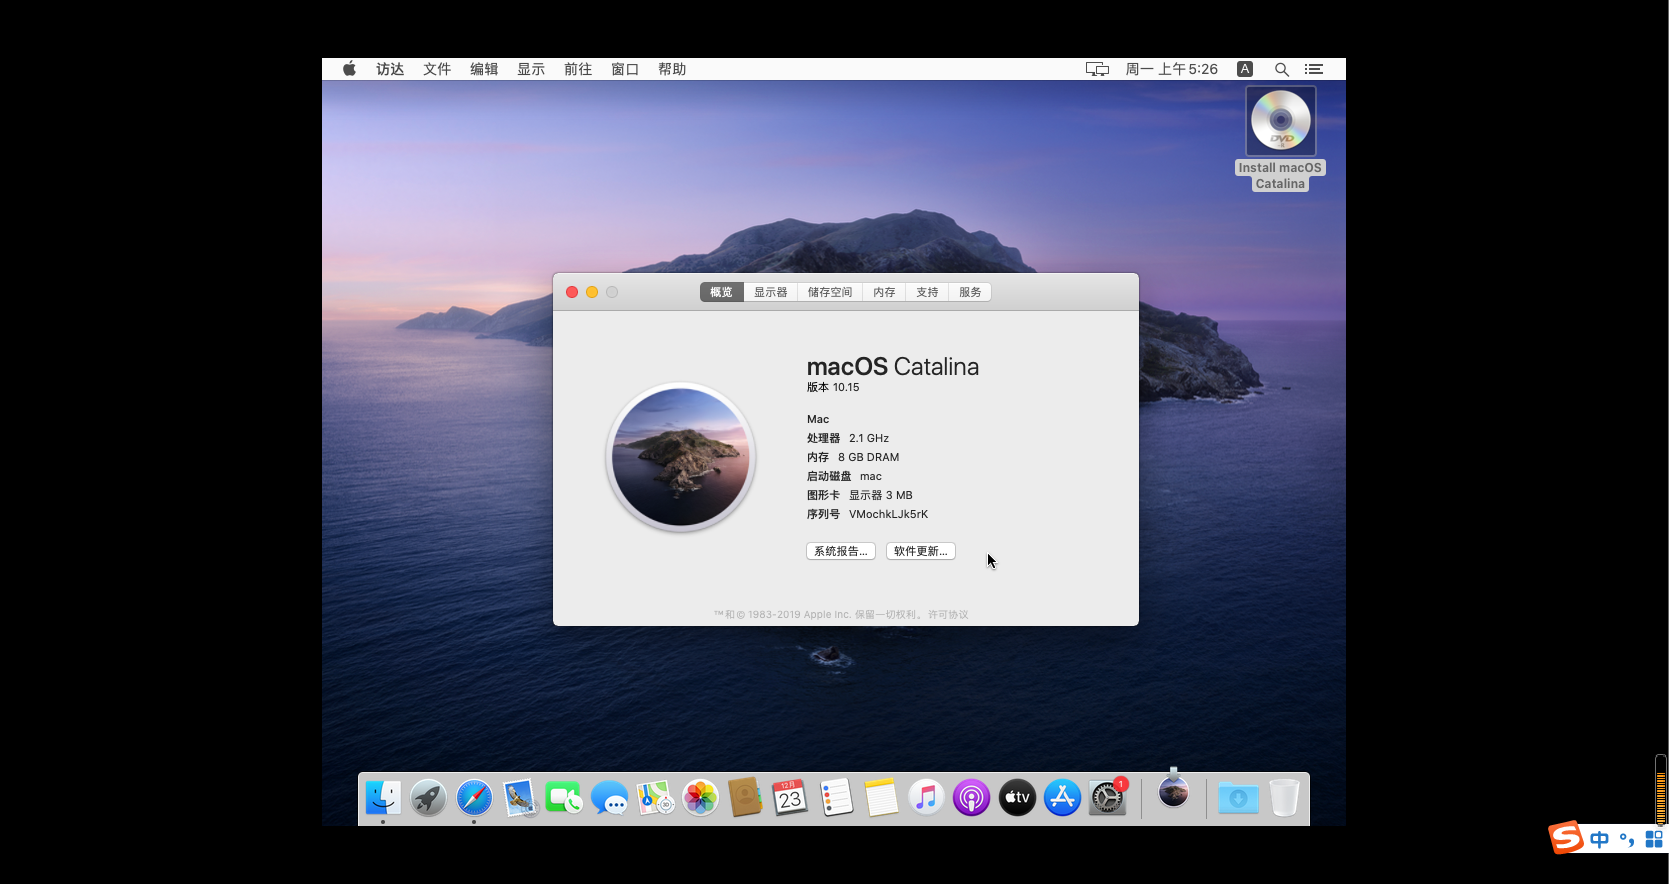The width and height of the screenshot is (1669, 884).
Task: Click serial number VMochkLJk5rK
Action: pyautogui.click(x=888, y=514)
